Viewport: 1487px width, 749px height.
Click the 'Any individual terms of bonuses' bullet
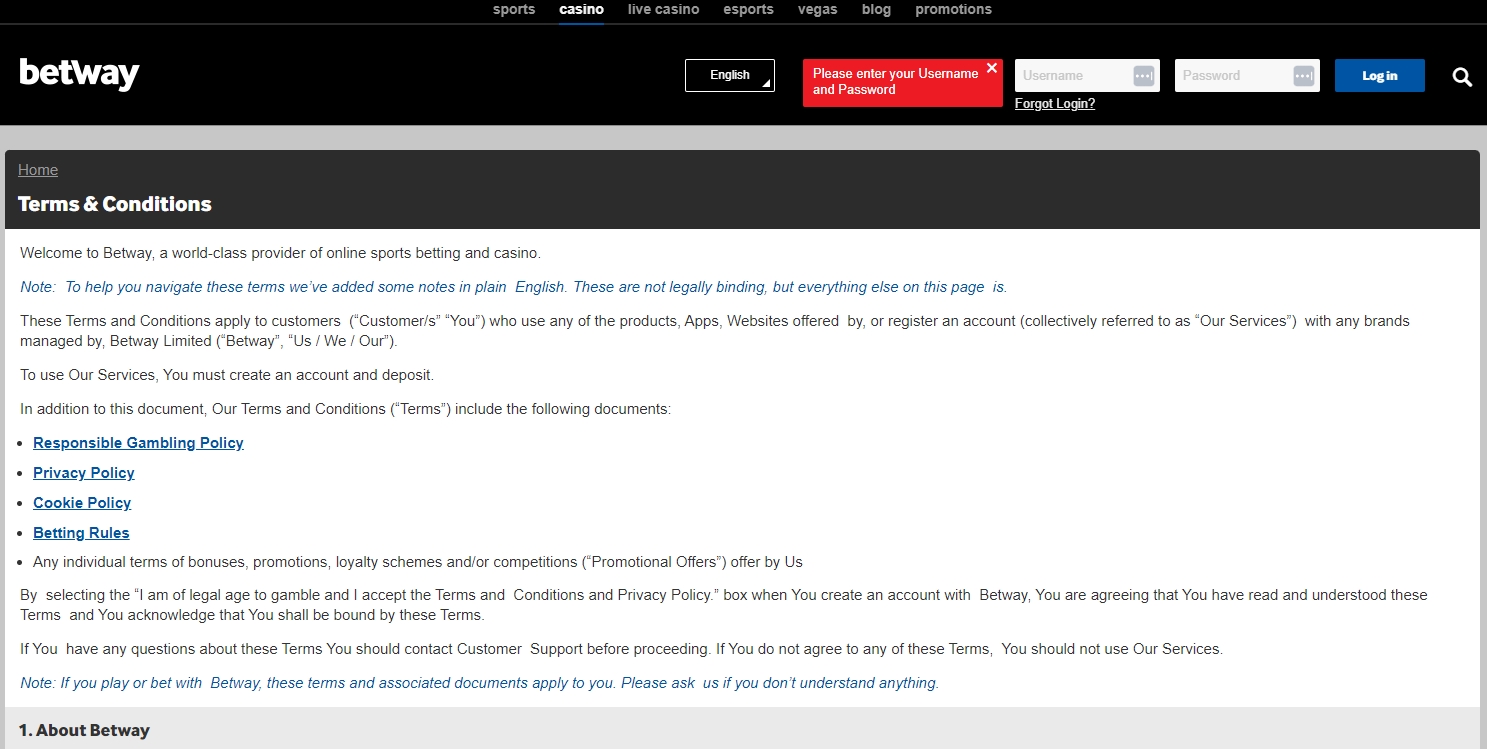click(x=418, y=562)
